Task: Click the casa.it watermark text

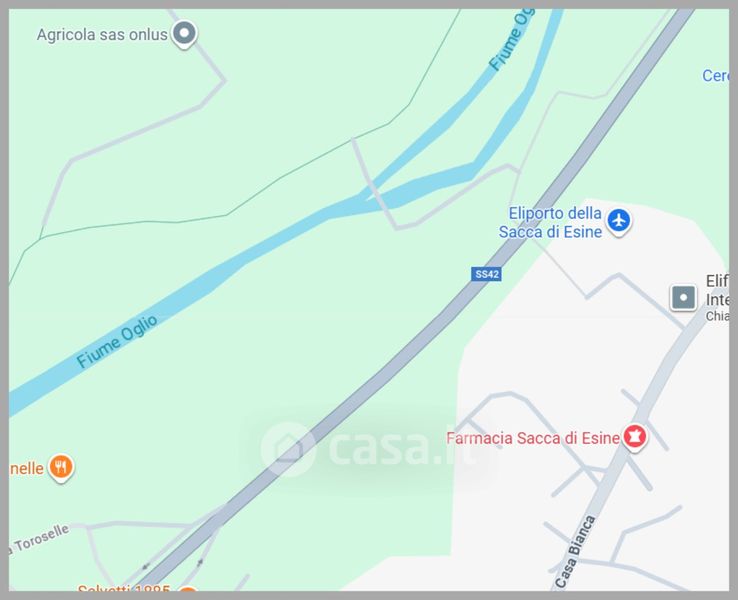Action: point(403,448)
